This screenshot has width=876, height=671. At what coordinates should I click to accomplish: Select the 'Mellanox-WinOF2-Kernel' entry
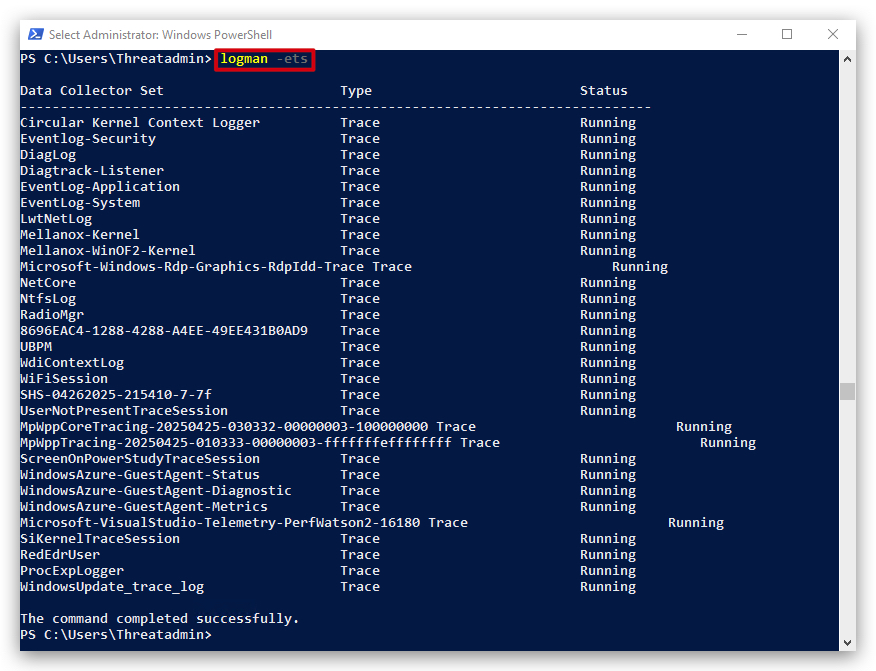click(108, 250)
